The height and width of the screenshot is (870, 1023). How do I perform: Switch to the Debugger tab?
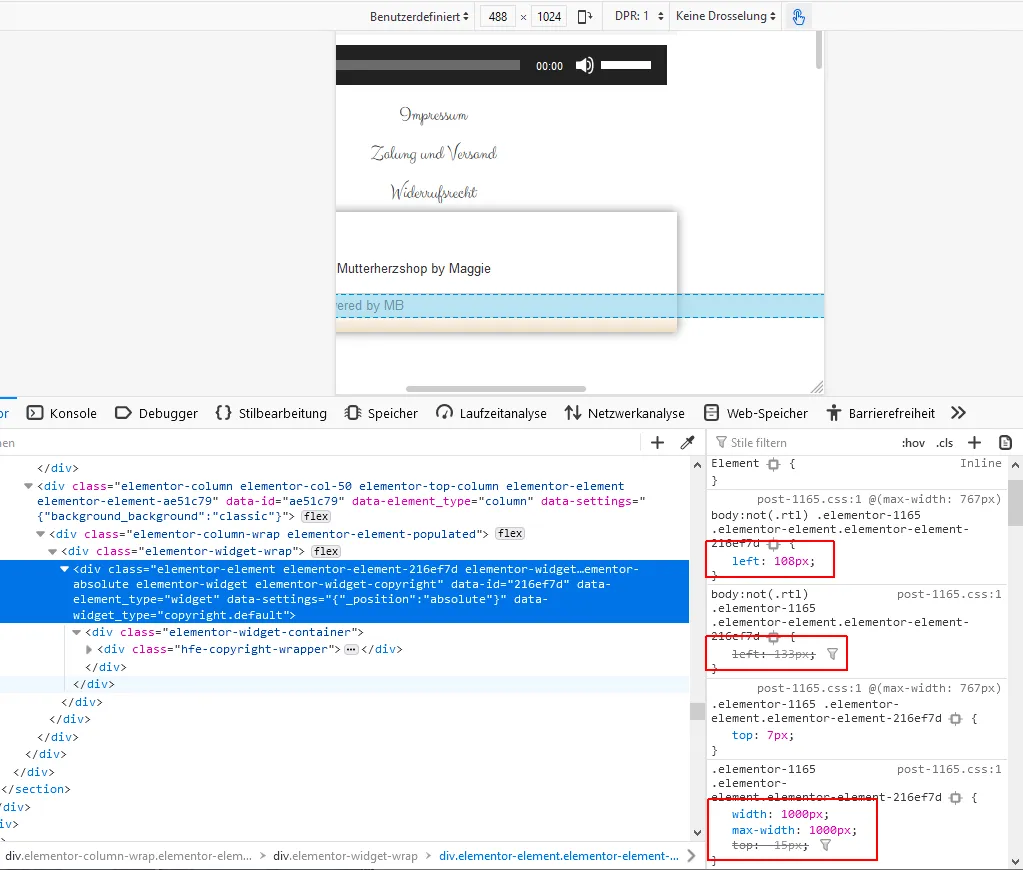coord(156,413)
